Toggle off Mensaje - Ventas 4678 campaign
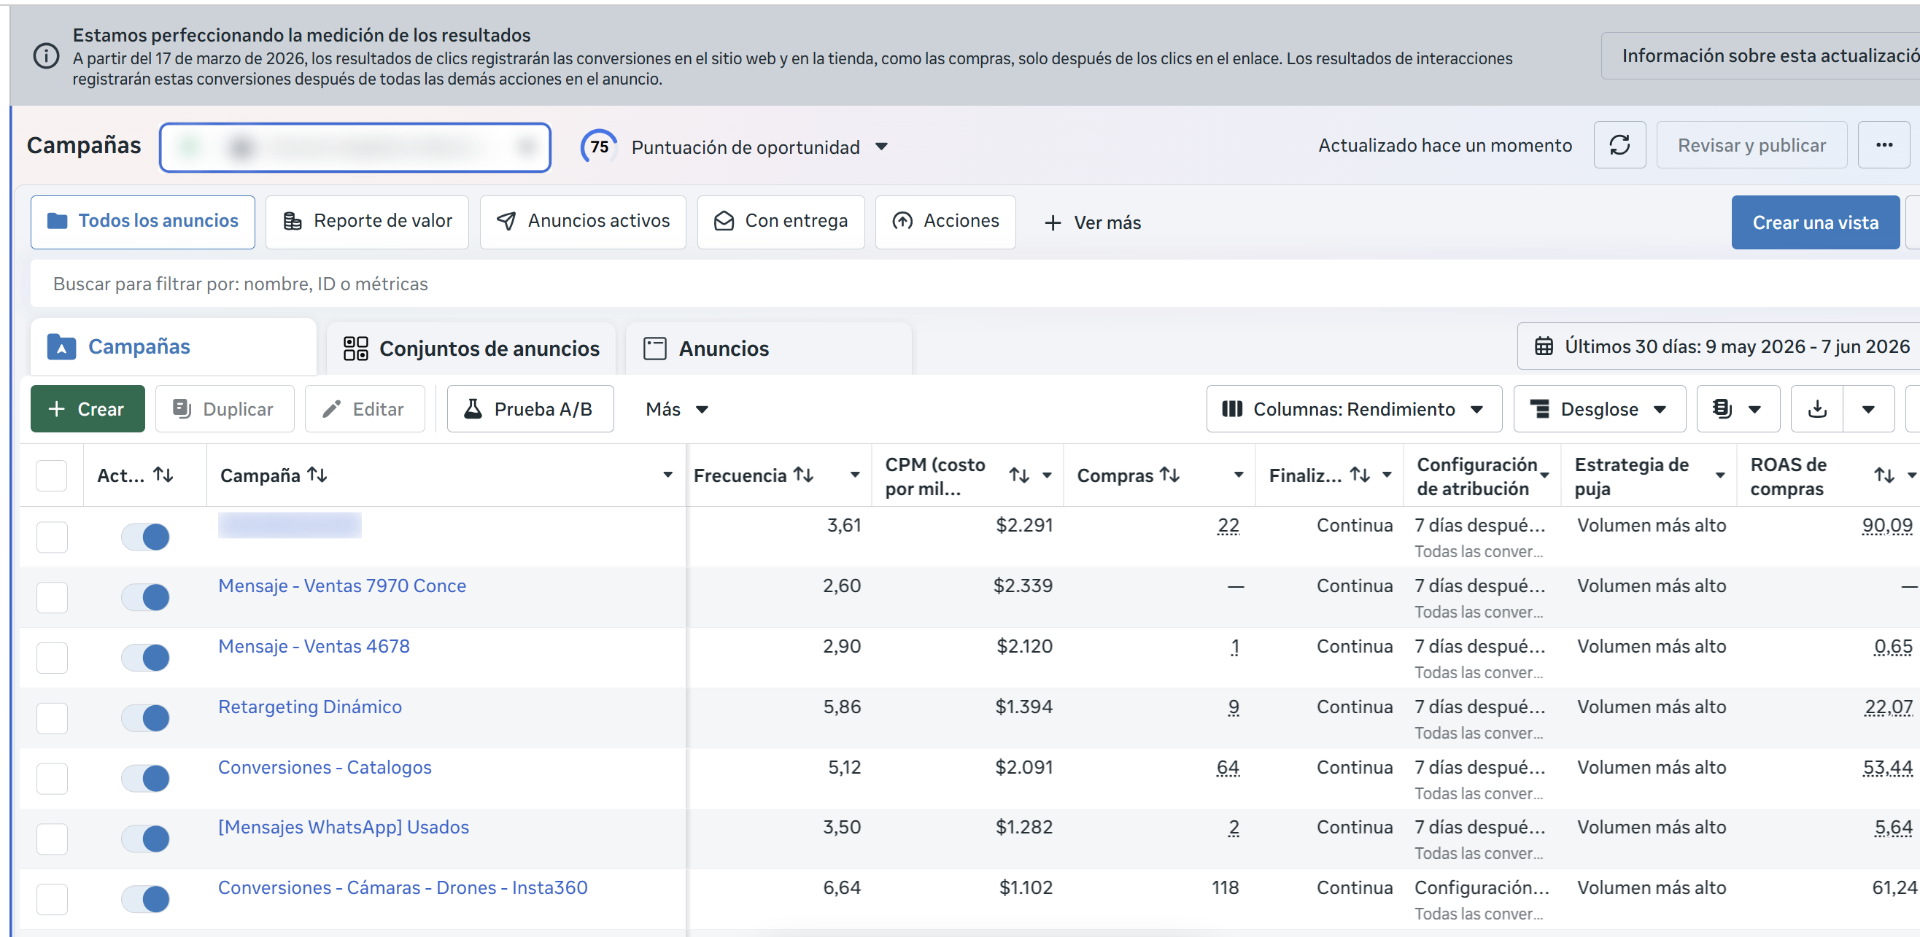Image resolution: width=1920 pixels, height=937 pixels. coord(145,657)
